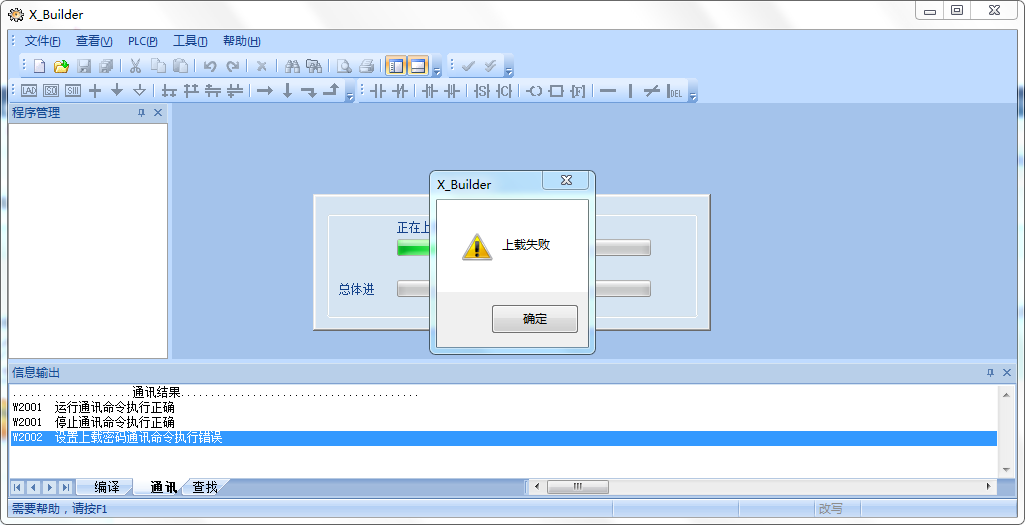
Task: Click the New file icon
Action: tap(40, 66)
